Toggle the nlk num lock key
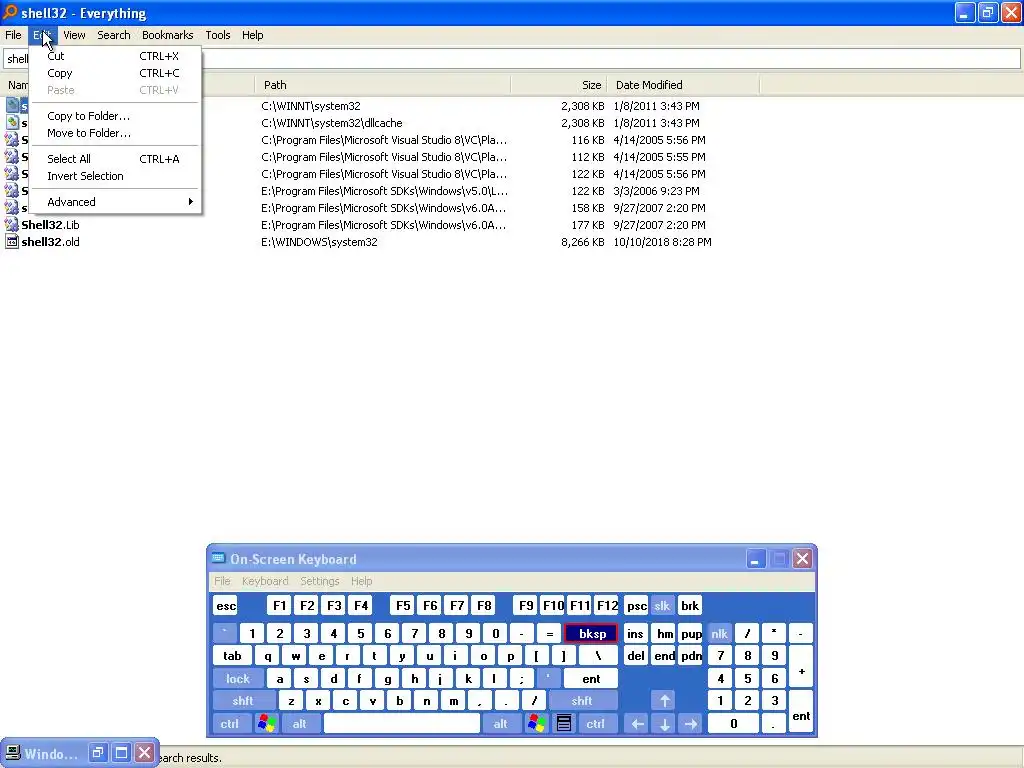Viewport: 1024px width, 768px height. [719, 633]
